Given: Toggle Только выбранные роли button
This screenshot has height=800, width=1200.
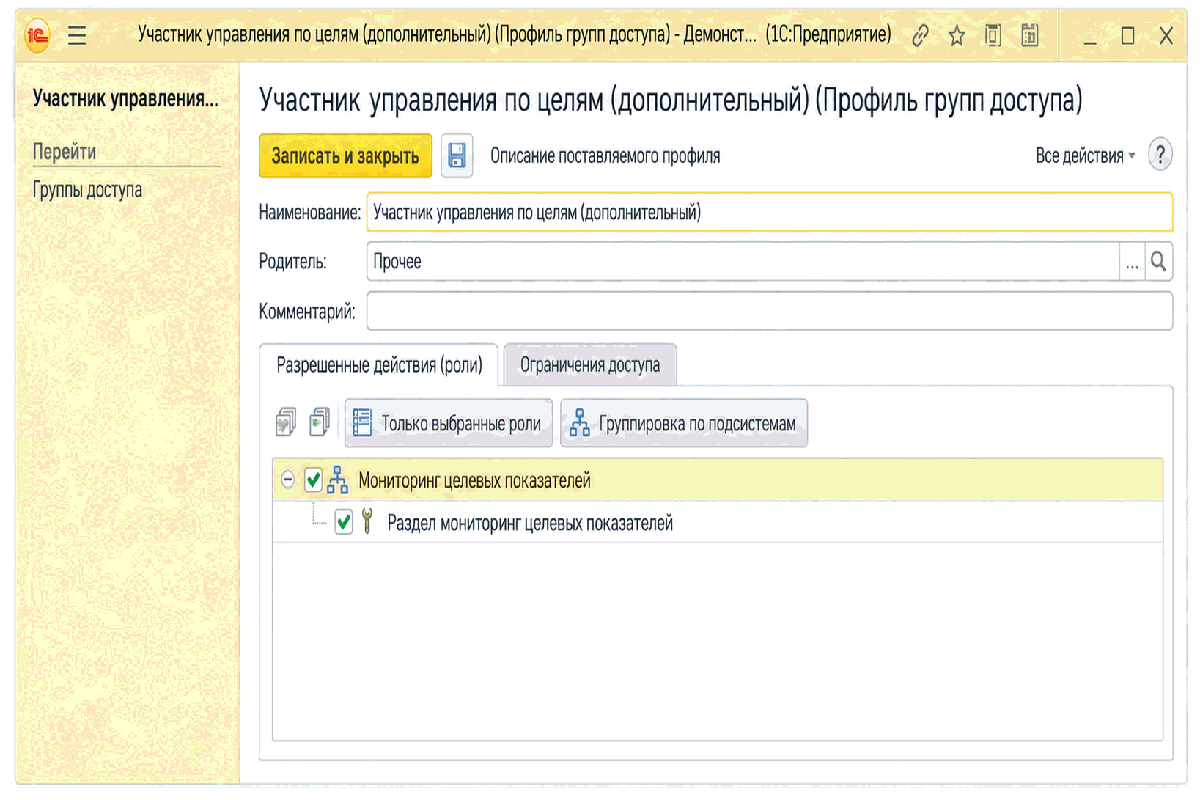Looking at the screenshot, I should [x=448, y=424].
